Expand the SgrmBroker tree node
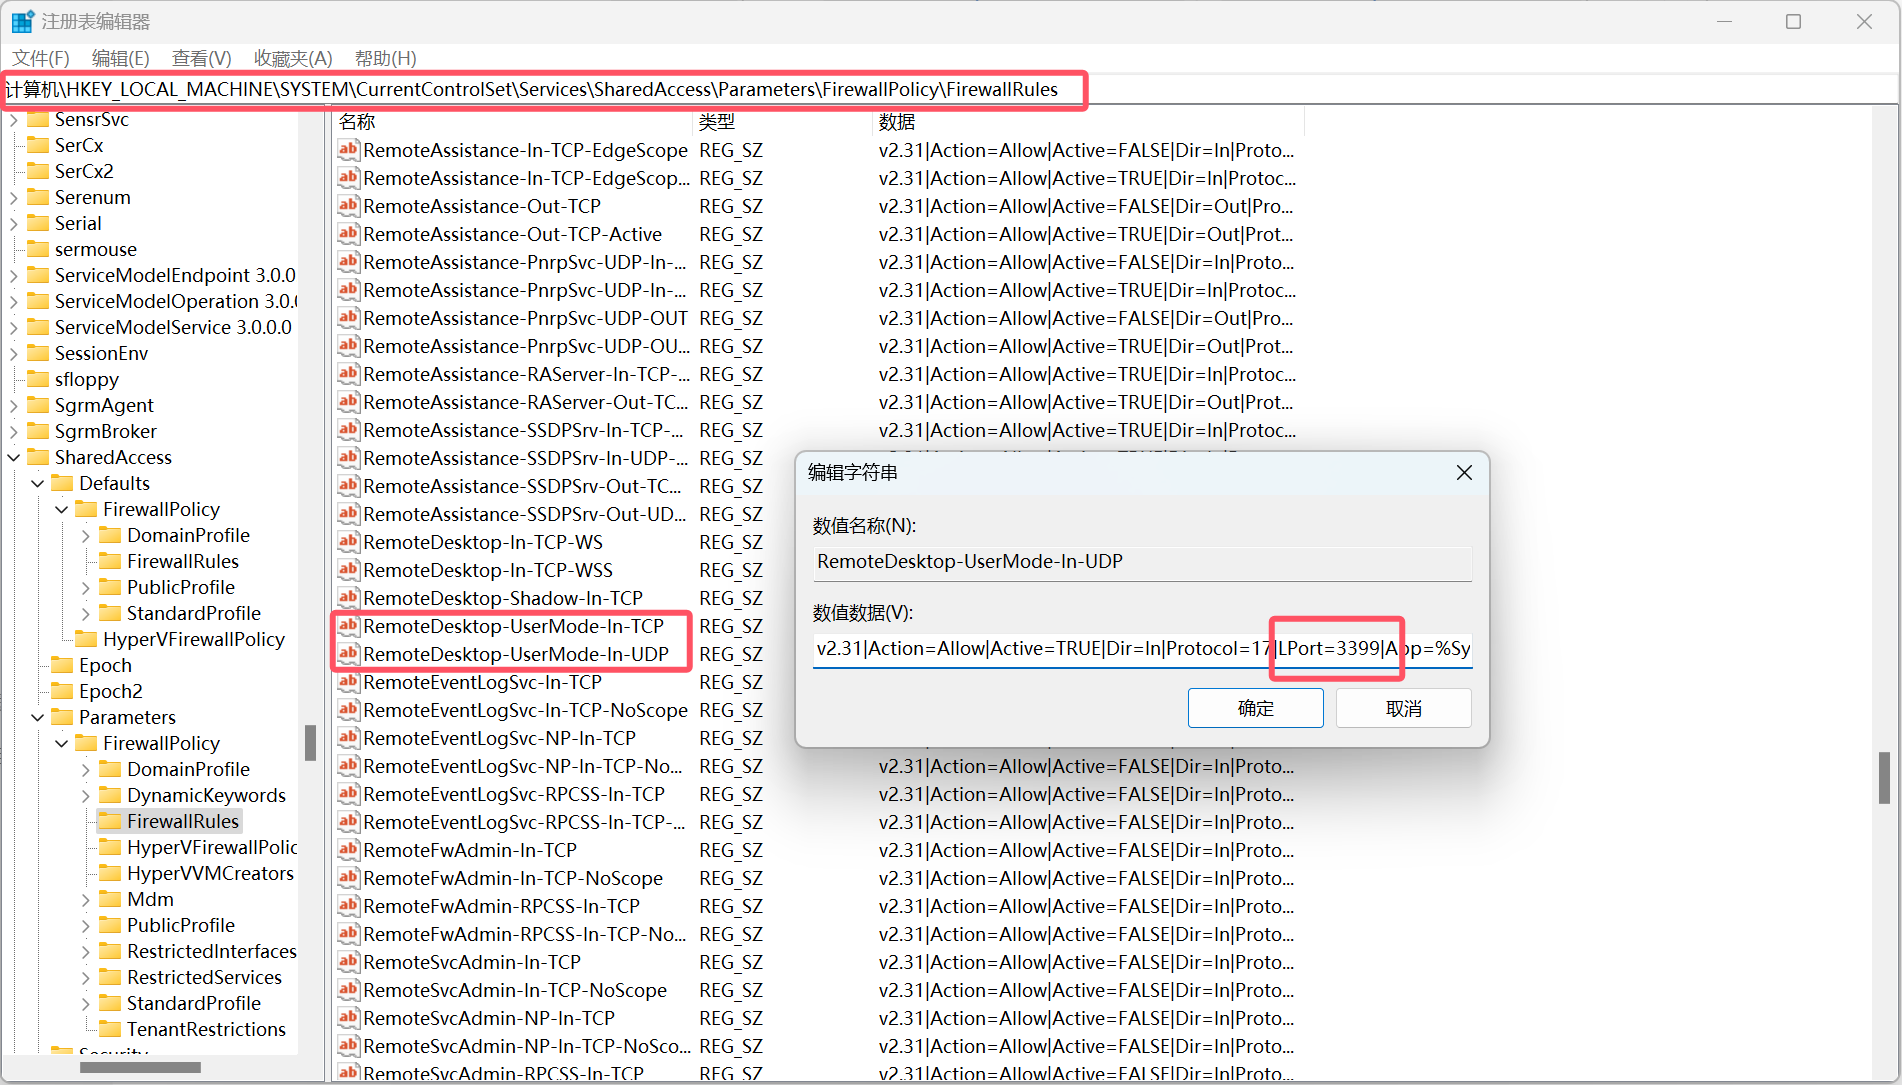Screen dimensions: 1902x1085 pyautogui.click(x=14, y=431)
